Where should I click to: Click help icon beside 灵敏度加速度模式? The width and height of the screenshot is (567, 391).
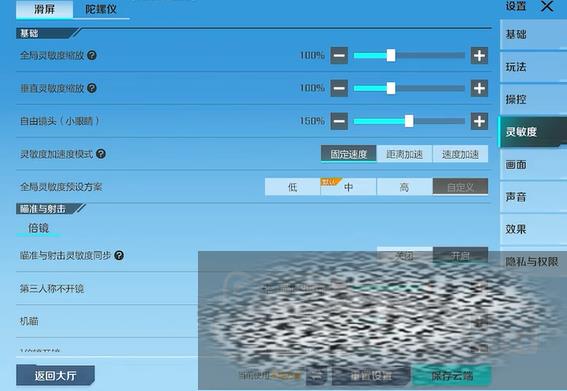click(x=101, y=154)
